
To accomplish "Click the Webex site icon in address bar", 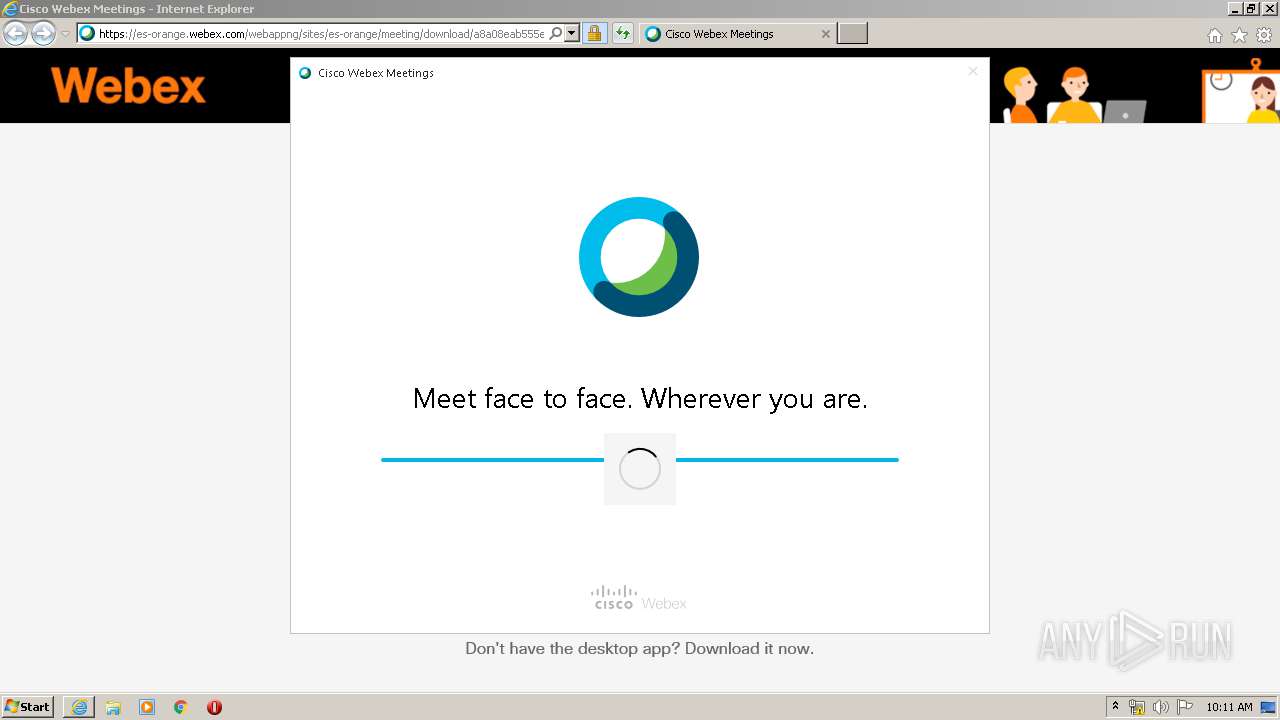I will [x=88, y=34].
